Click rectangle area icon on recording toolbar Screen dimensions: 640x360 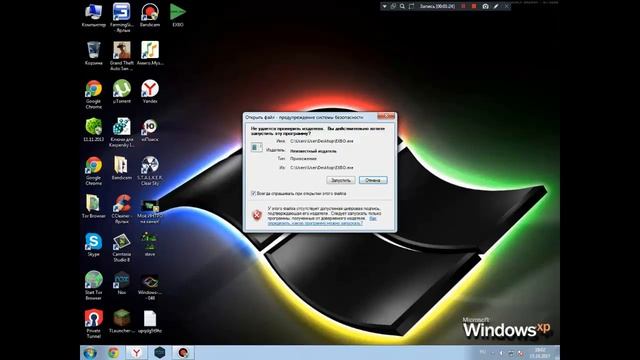pos(411,7)
